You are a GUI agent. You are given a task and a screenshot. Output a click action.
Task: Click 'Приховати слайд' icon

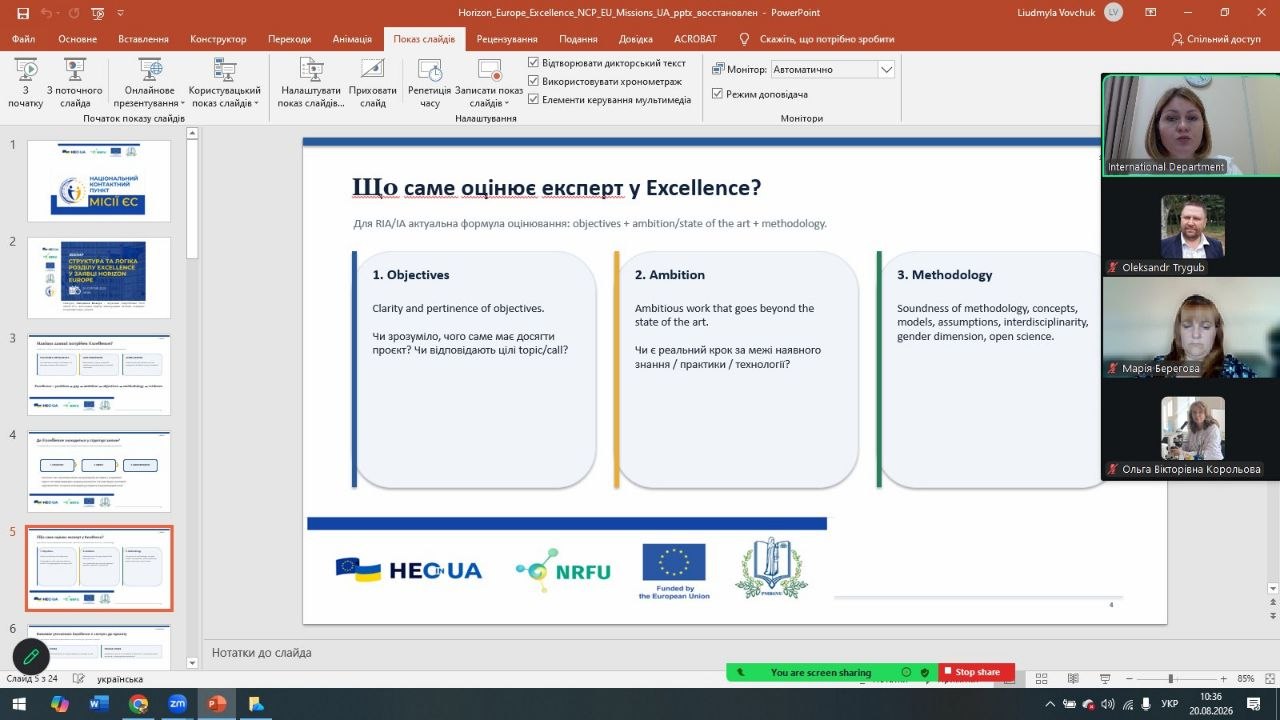[372, 70]
